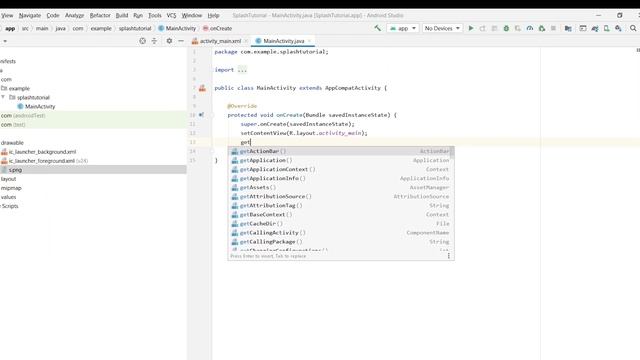Choose getBaseContext() from the completion list
Image resolution: width=640 pixels, height=360 pixels.
(341, 214)
